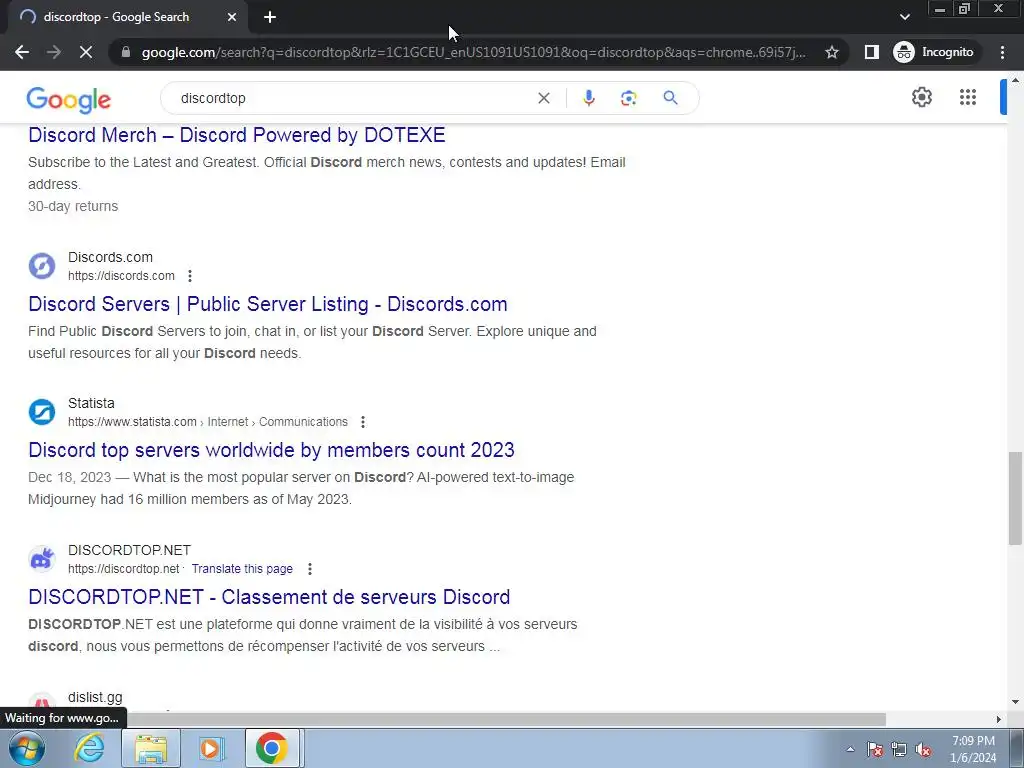
Task: Select the discordtop - Google Search tab
Action: [x=127, y=17]
